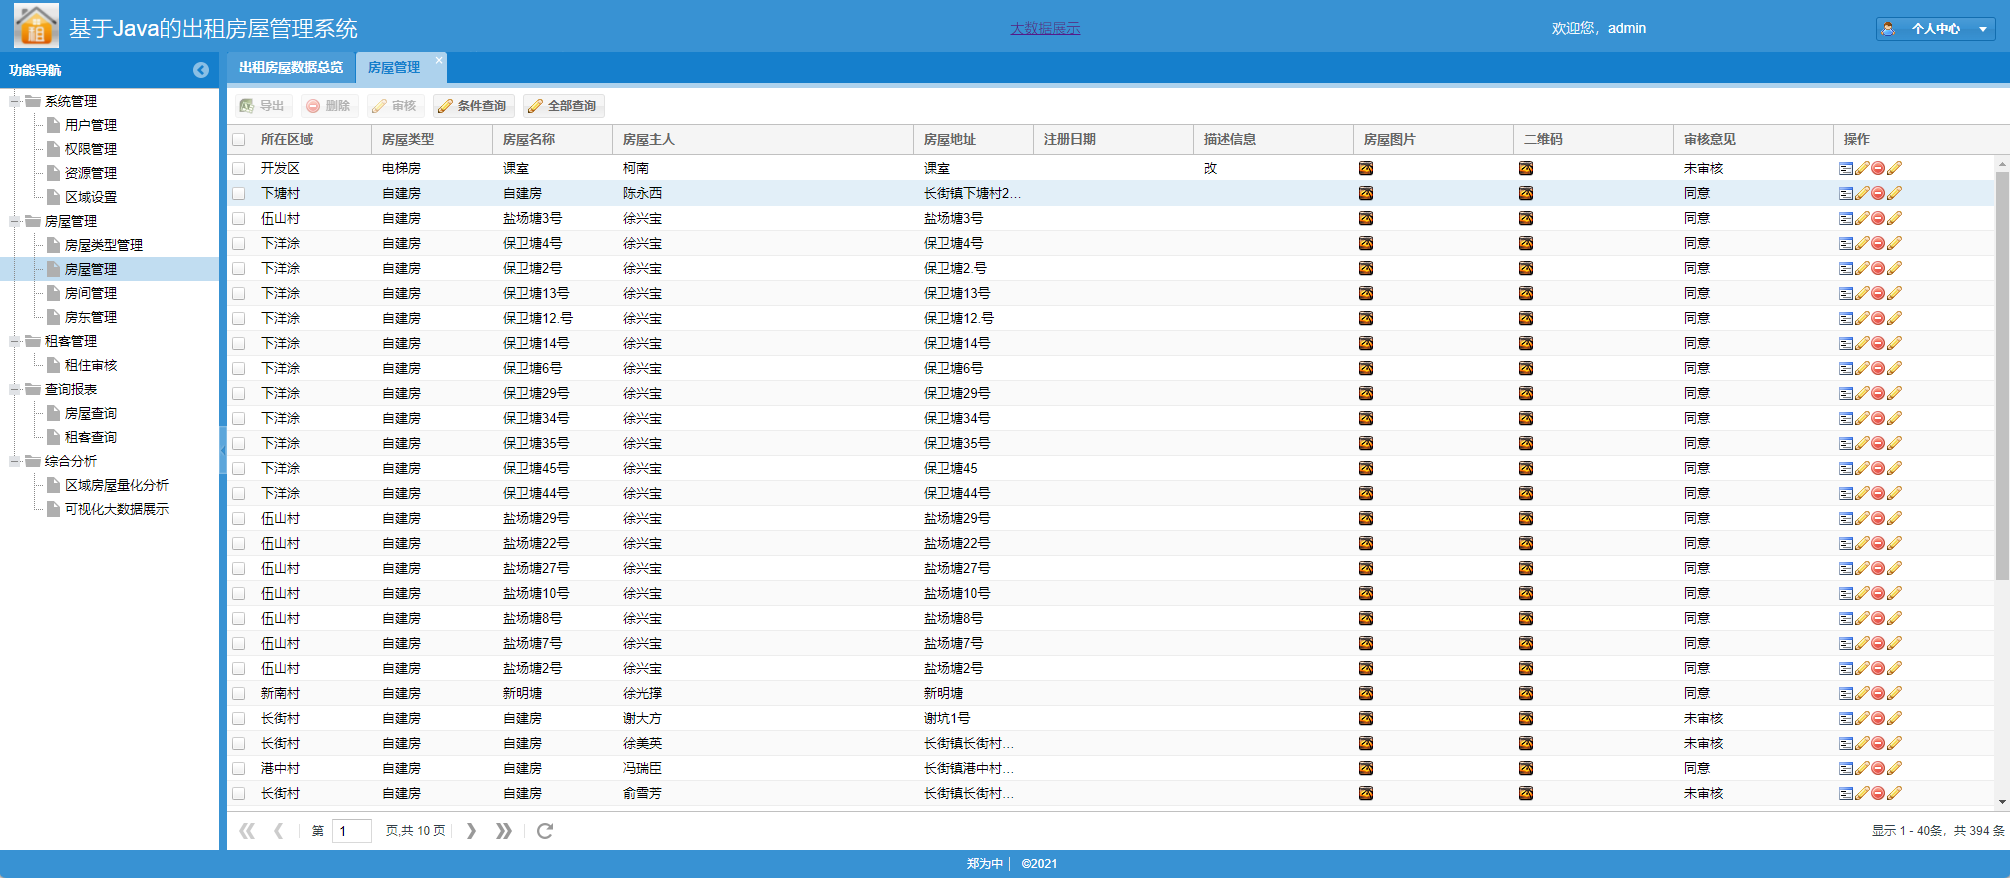Click the 导出 toolbar button
The width and height of the screenshot is (2010, 878).
[263, 106]
